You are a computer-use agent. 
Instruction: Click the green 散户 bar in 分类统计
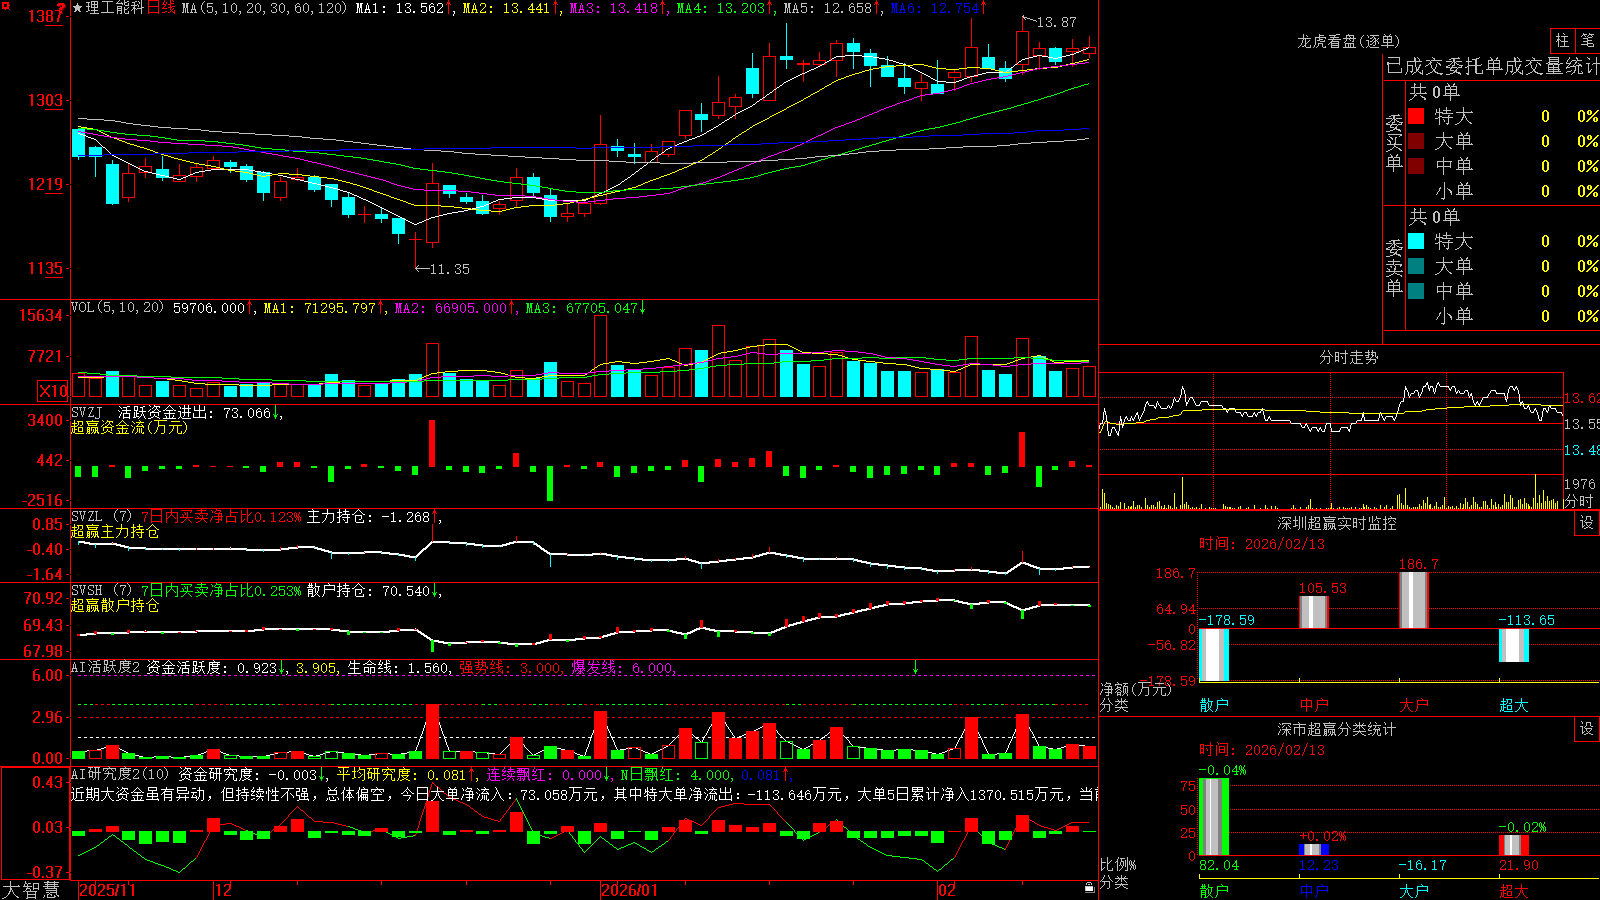(x=1214, y=817)
